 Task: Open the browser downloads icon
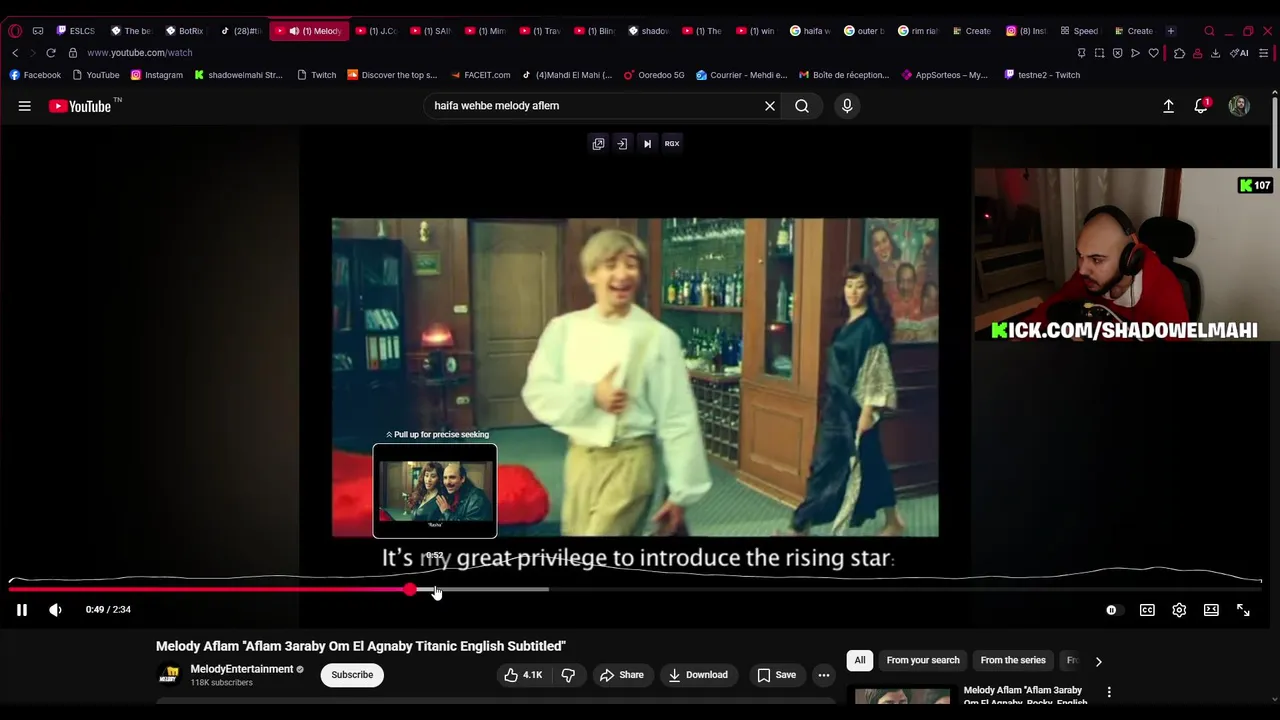pyautogui.click(x=1215, y=53)
